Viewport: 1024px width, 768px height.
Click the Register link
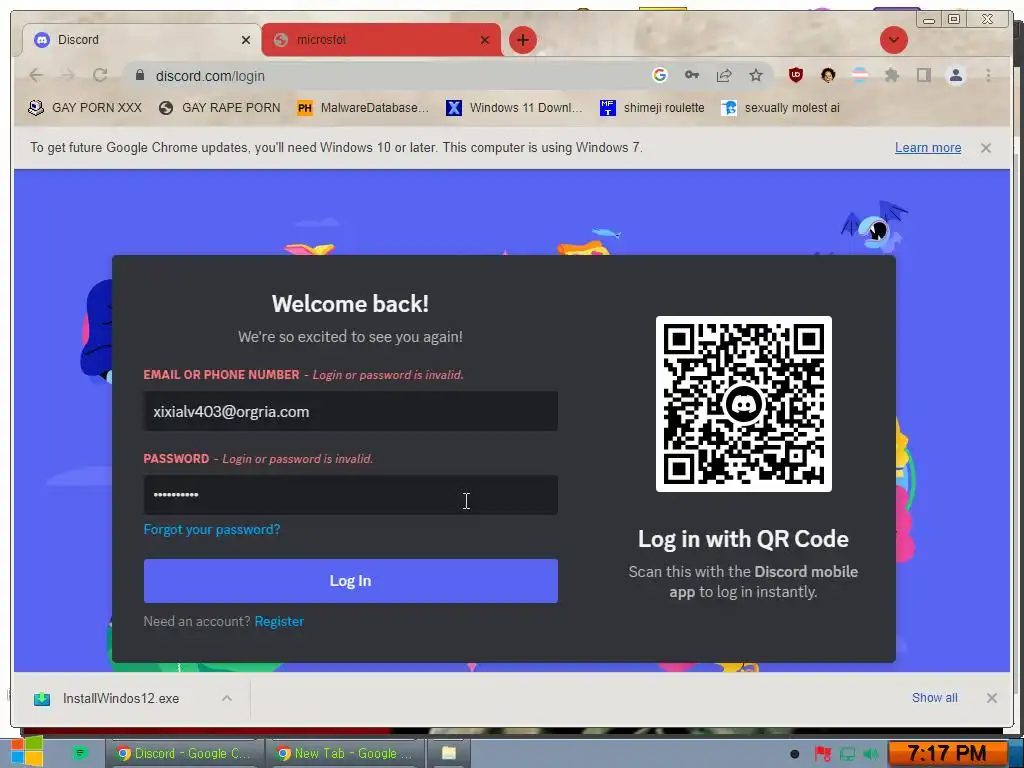(279, 622)
